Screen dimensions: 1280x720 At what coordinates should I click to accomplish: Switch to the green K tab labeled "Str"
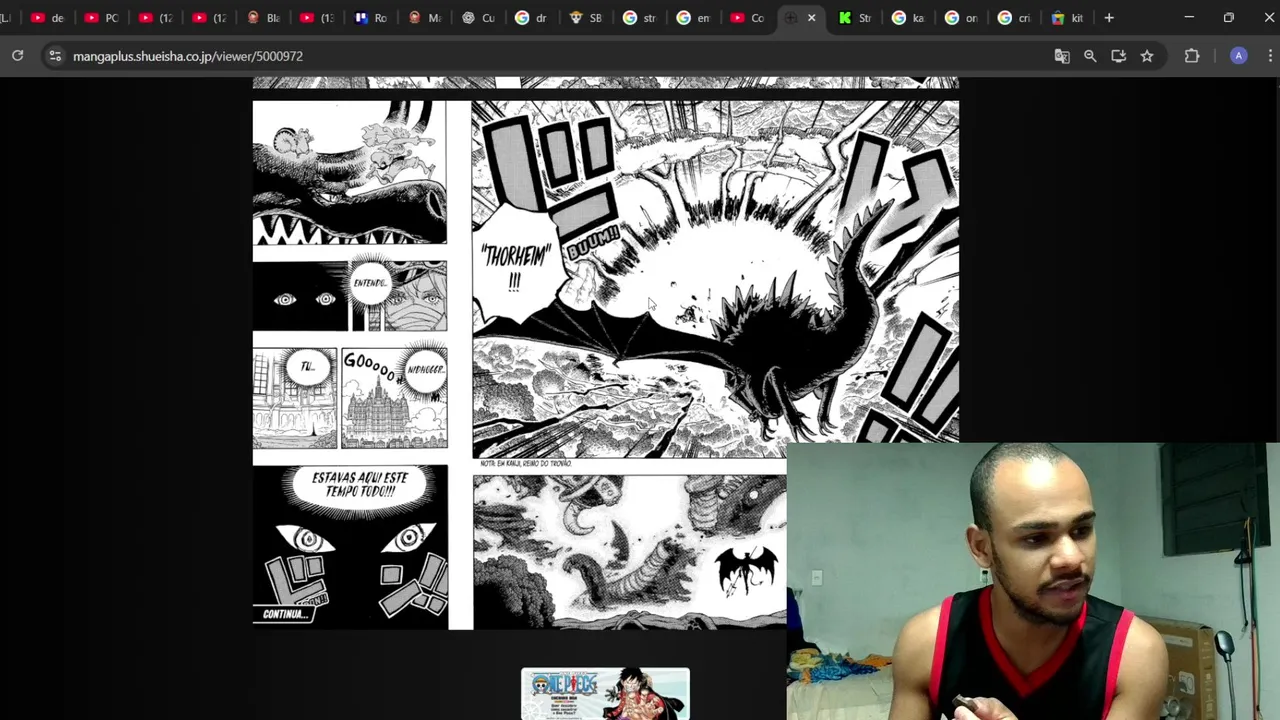[856, 18]
